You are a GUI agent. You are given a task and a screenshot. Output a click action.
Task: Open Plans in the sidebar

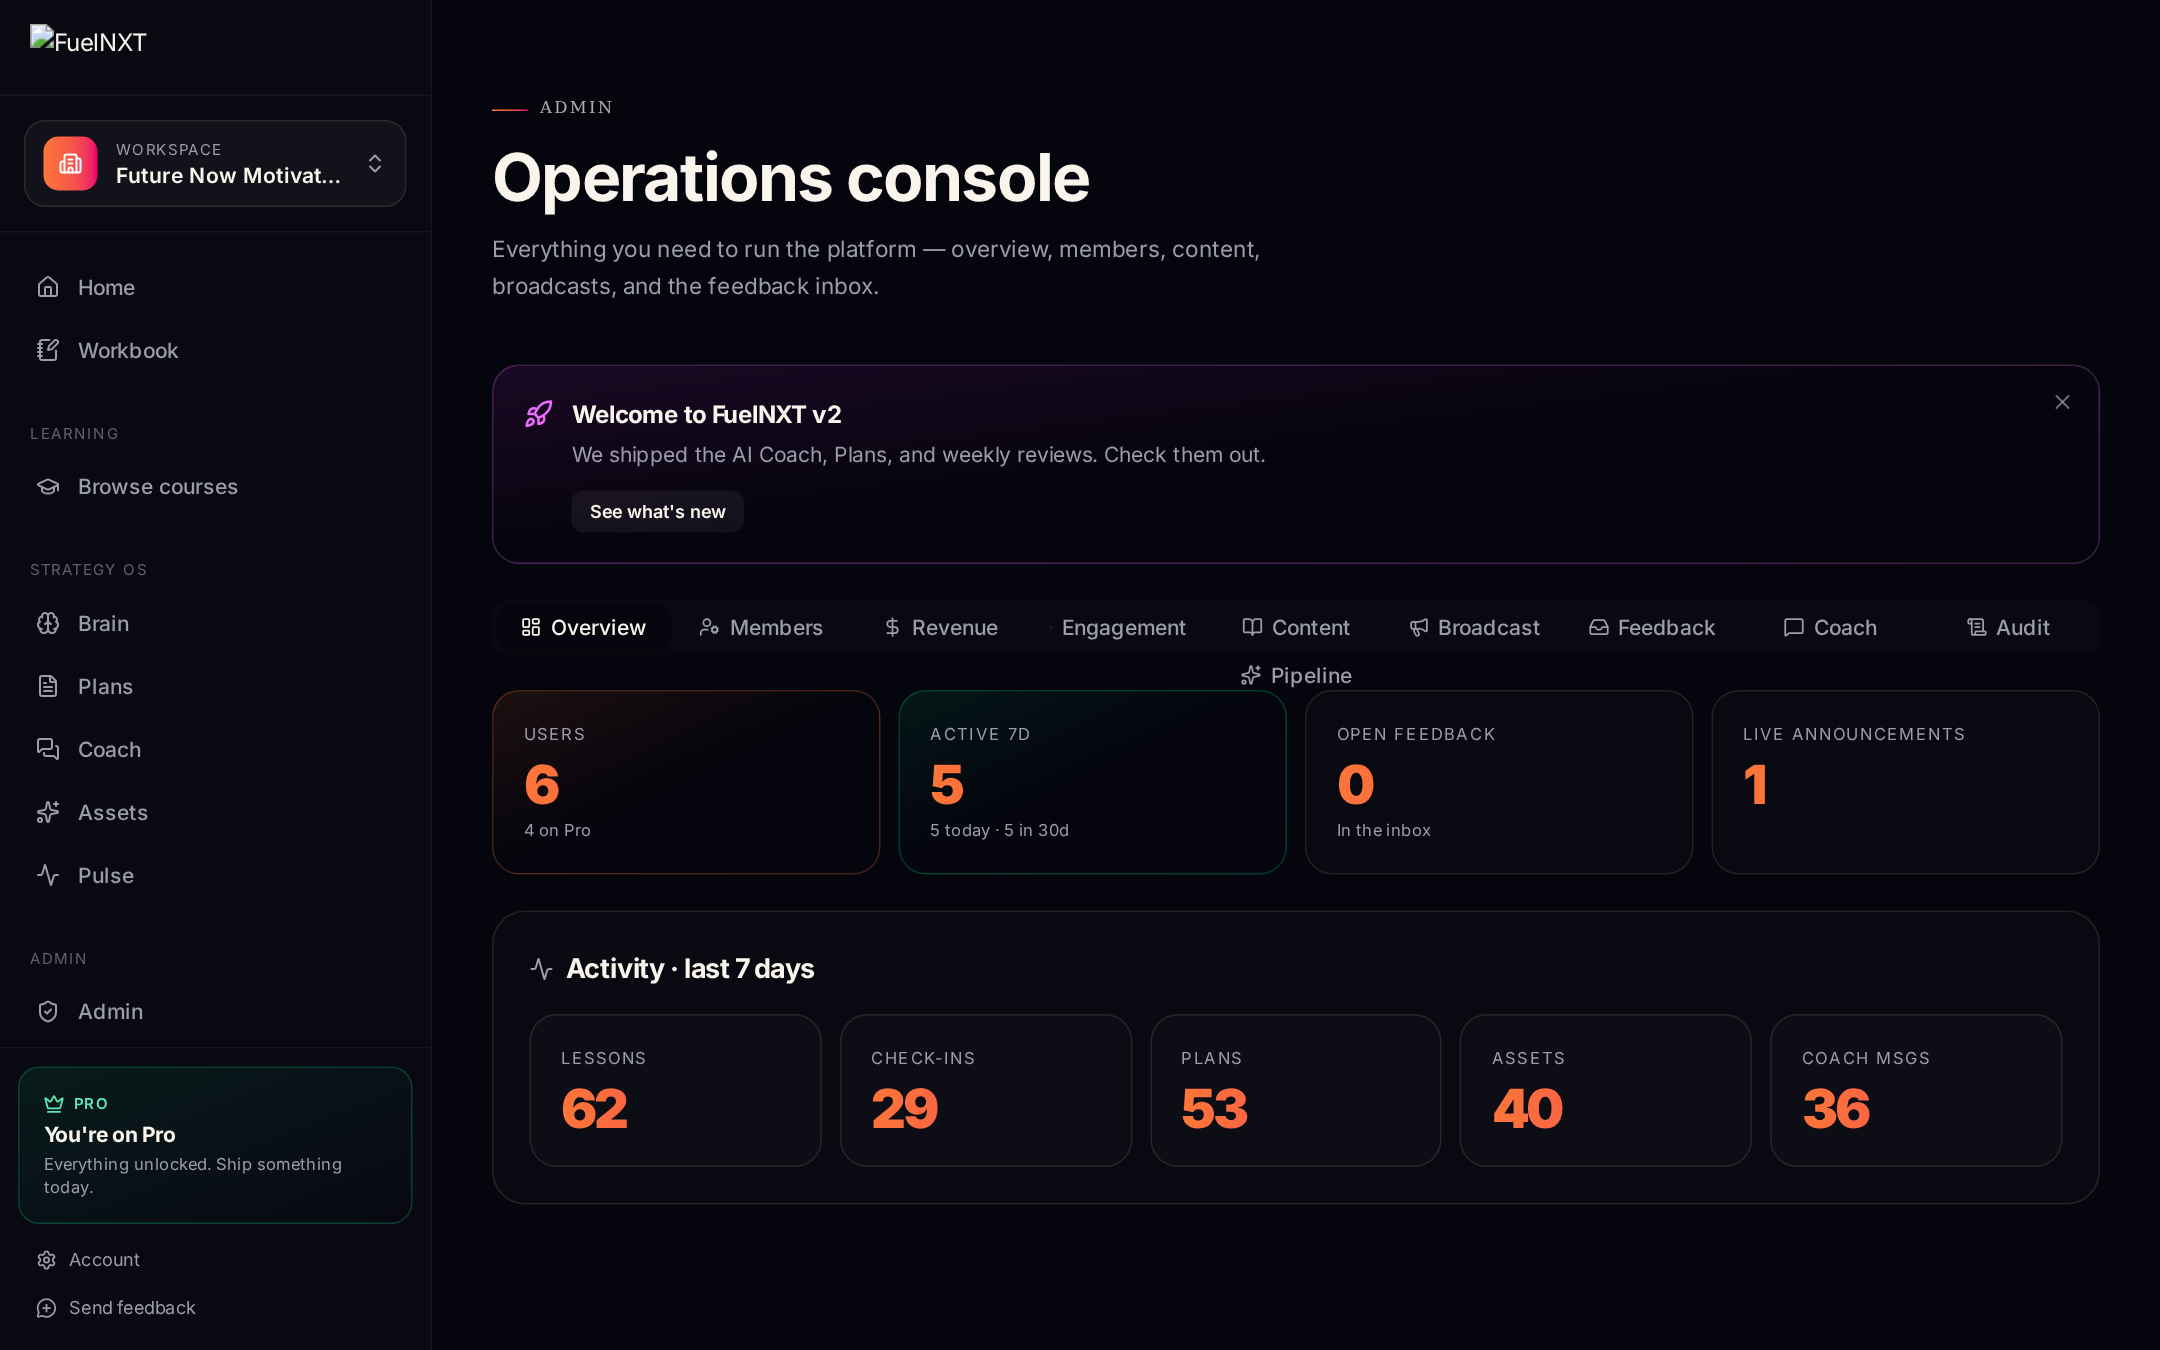(x=215, y=686)
